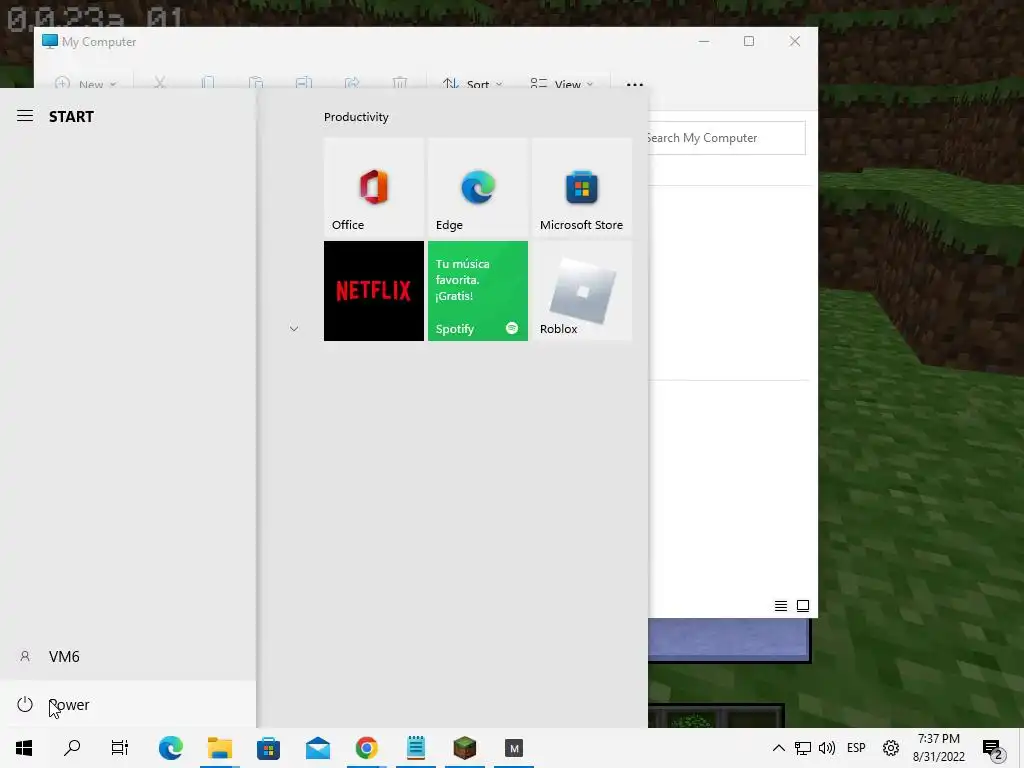Launch Edge from the taskbar
This screenshot has width=1024, height=768.
(170, 748)
